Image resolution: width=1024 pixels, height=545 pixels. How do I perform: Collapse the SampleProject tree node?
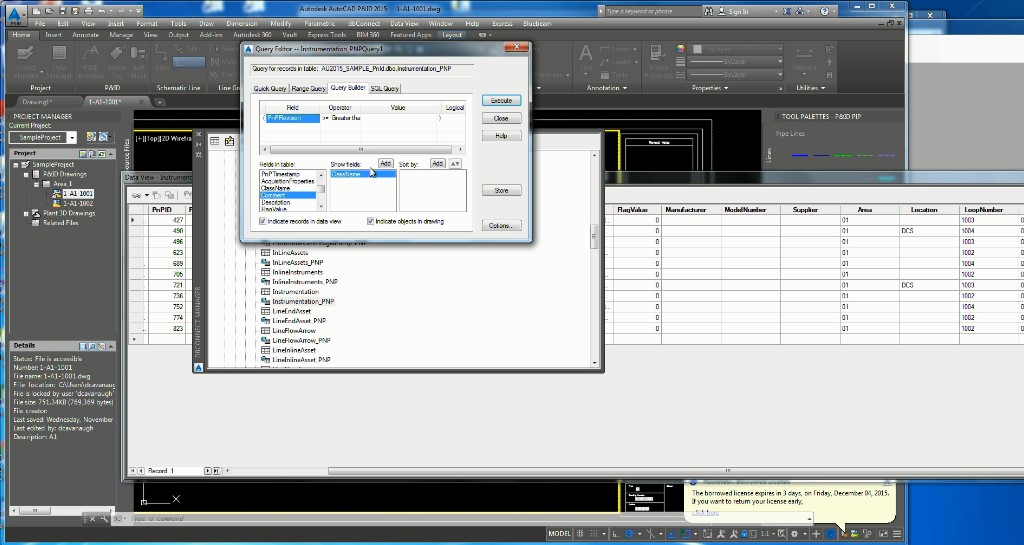16,165
